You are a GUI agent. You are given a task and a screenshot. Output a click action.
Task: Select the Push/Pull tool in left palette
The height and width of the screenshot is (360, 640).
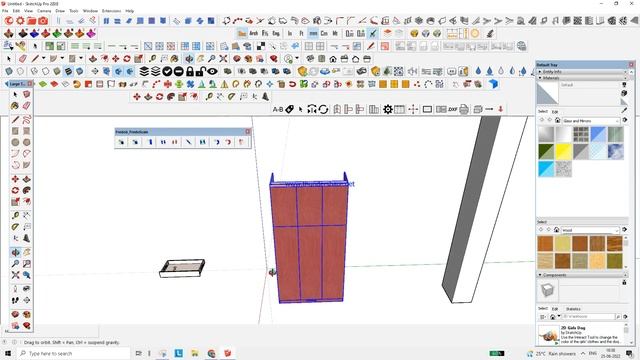tap(27, 179)
